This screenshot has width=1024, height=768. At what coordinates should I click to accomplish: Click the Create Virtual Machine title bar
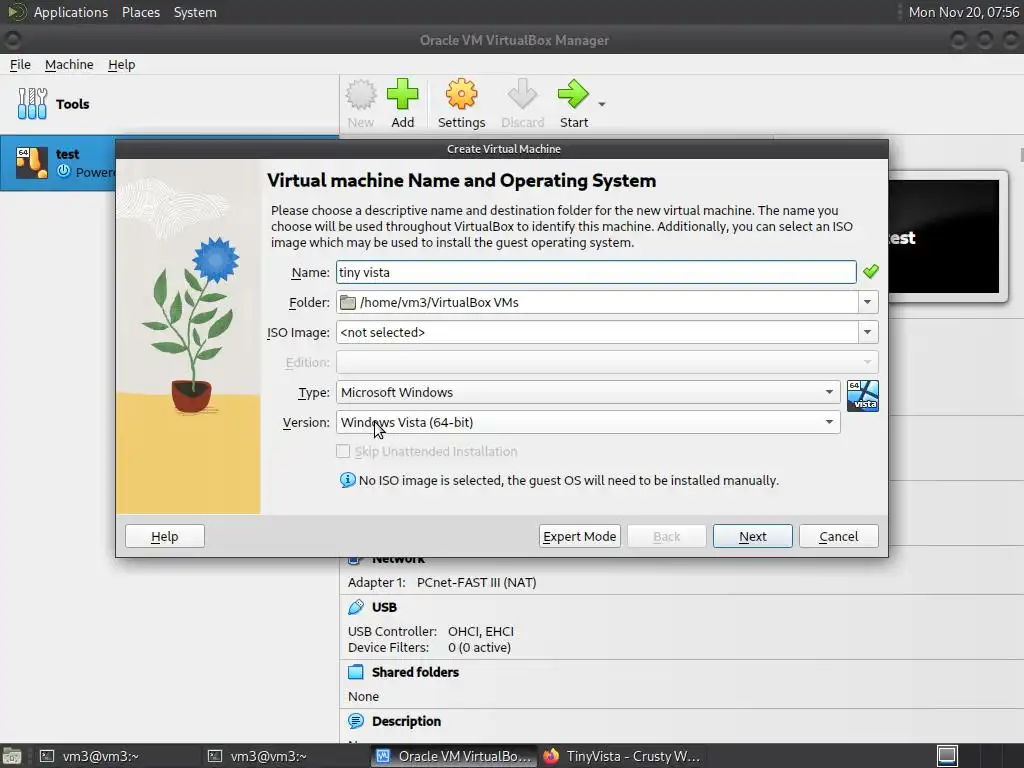pos(502,149)
